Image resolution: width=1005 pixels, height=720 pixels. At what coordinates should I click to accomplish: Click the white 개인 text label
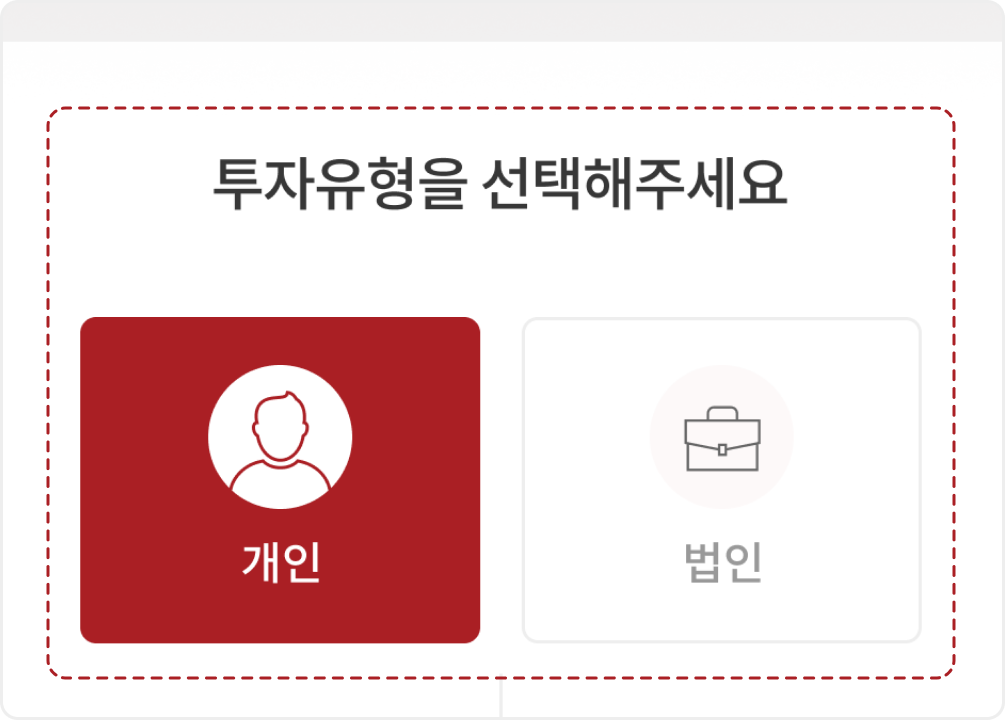(281, 562)
